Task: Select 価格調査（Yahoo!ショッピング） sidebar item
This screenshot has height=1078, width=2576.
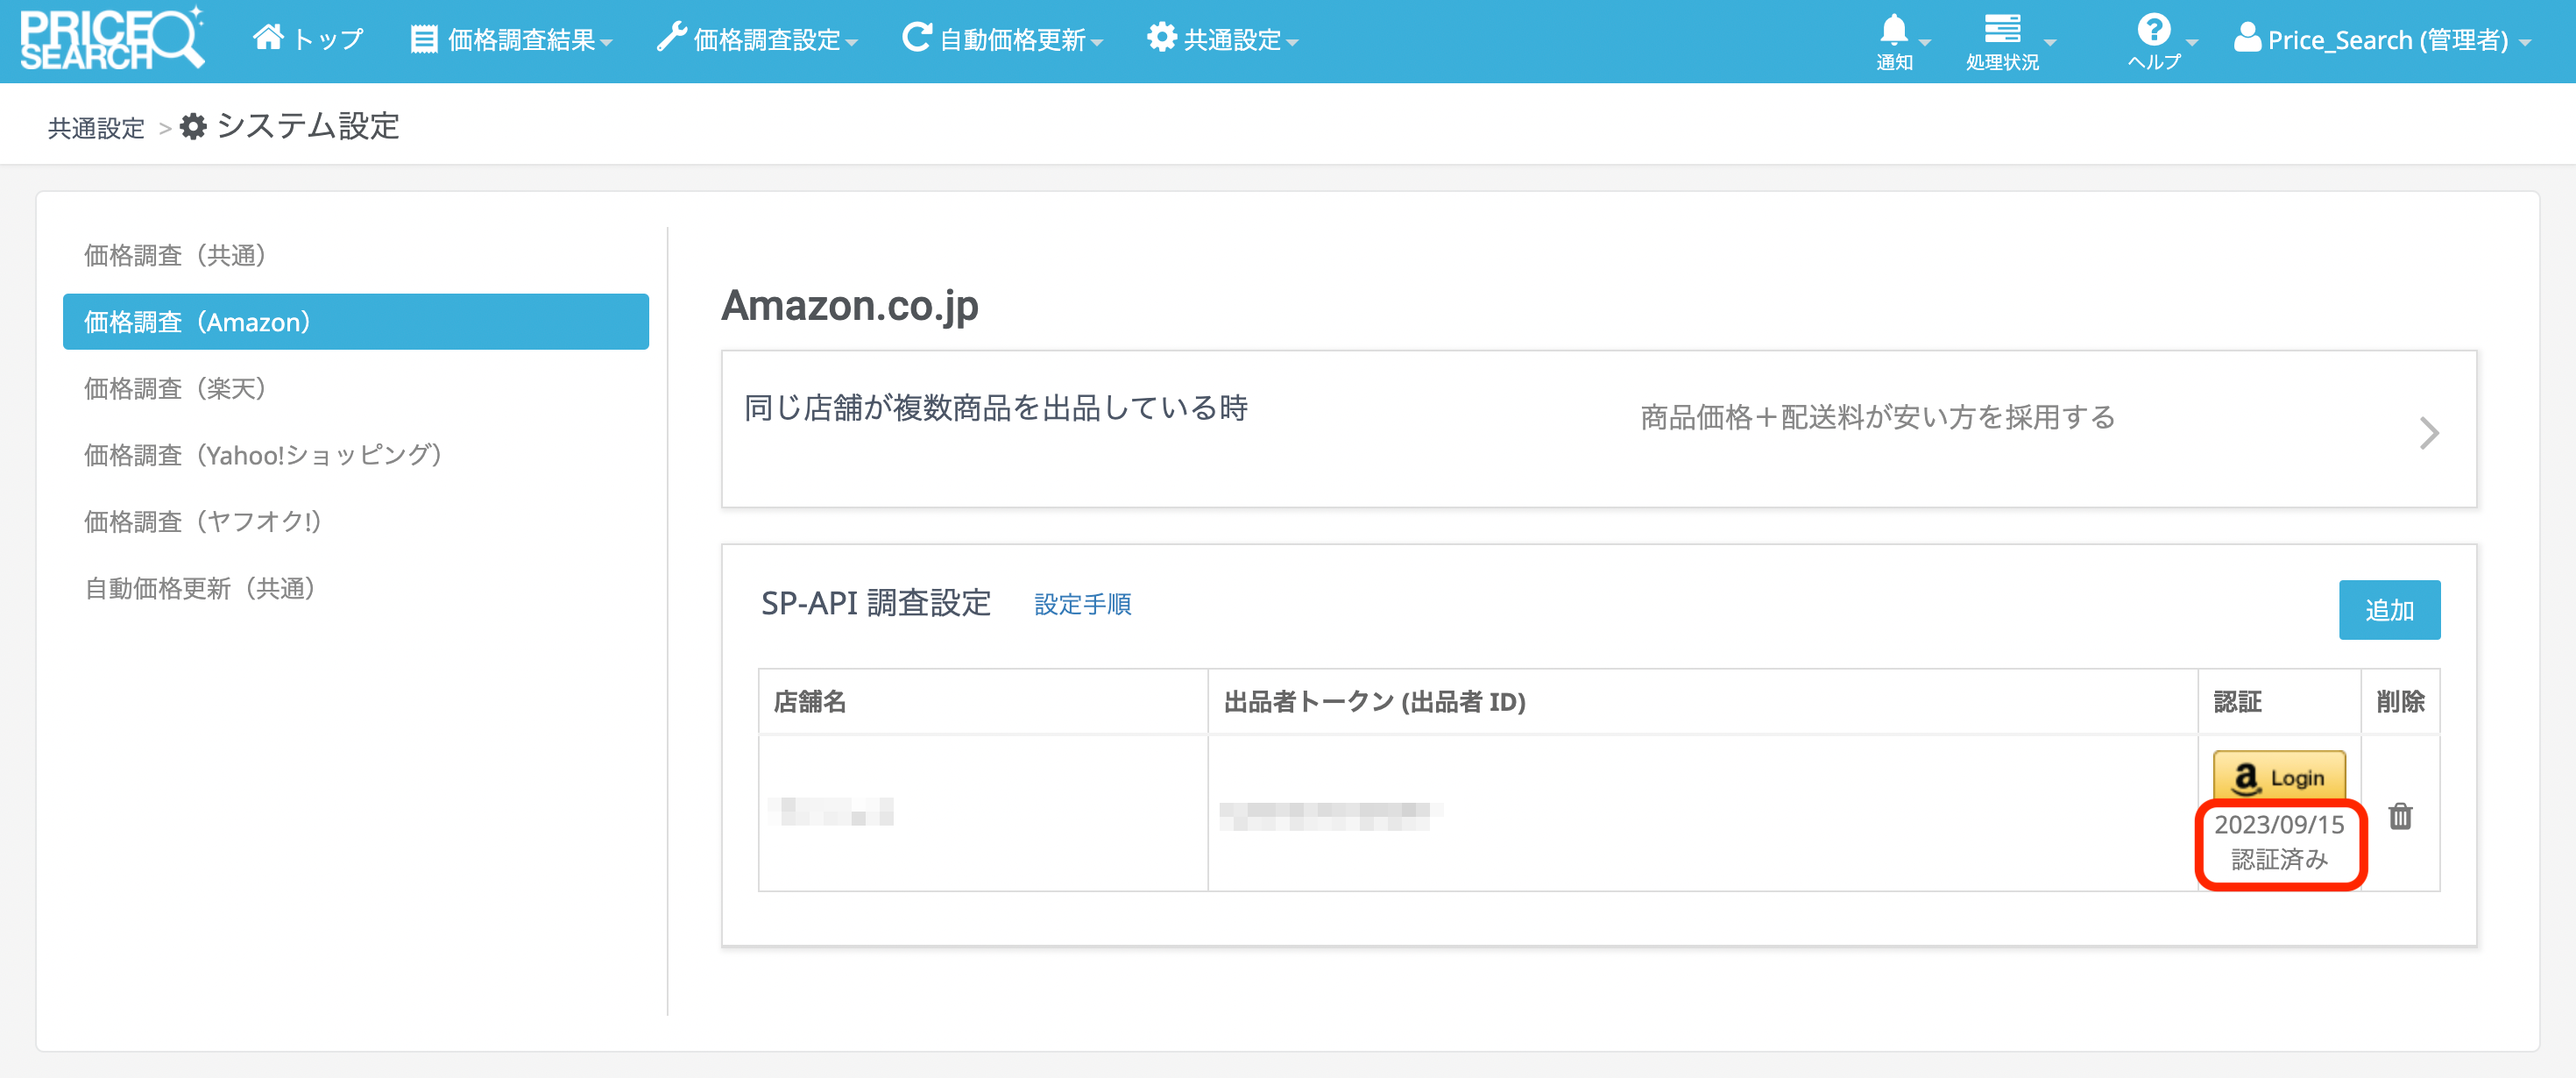Action: click(x=263, y=455)
